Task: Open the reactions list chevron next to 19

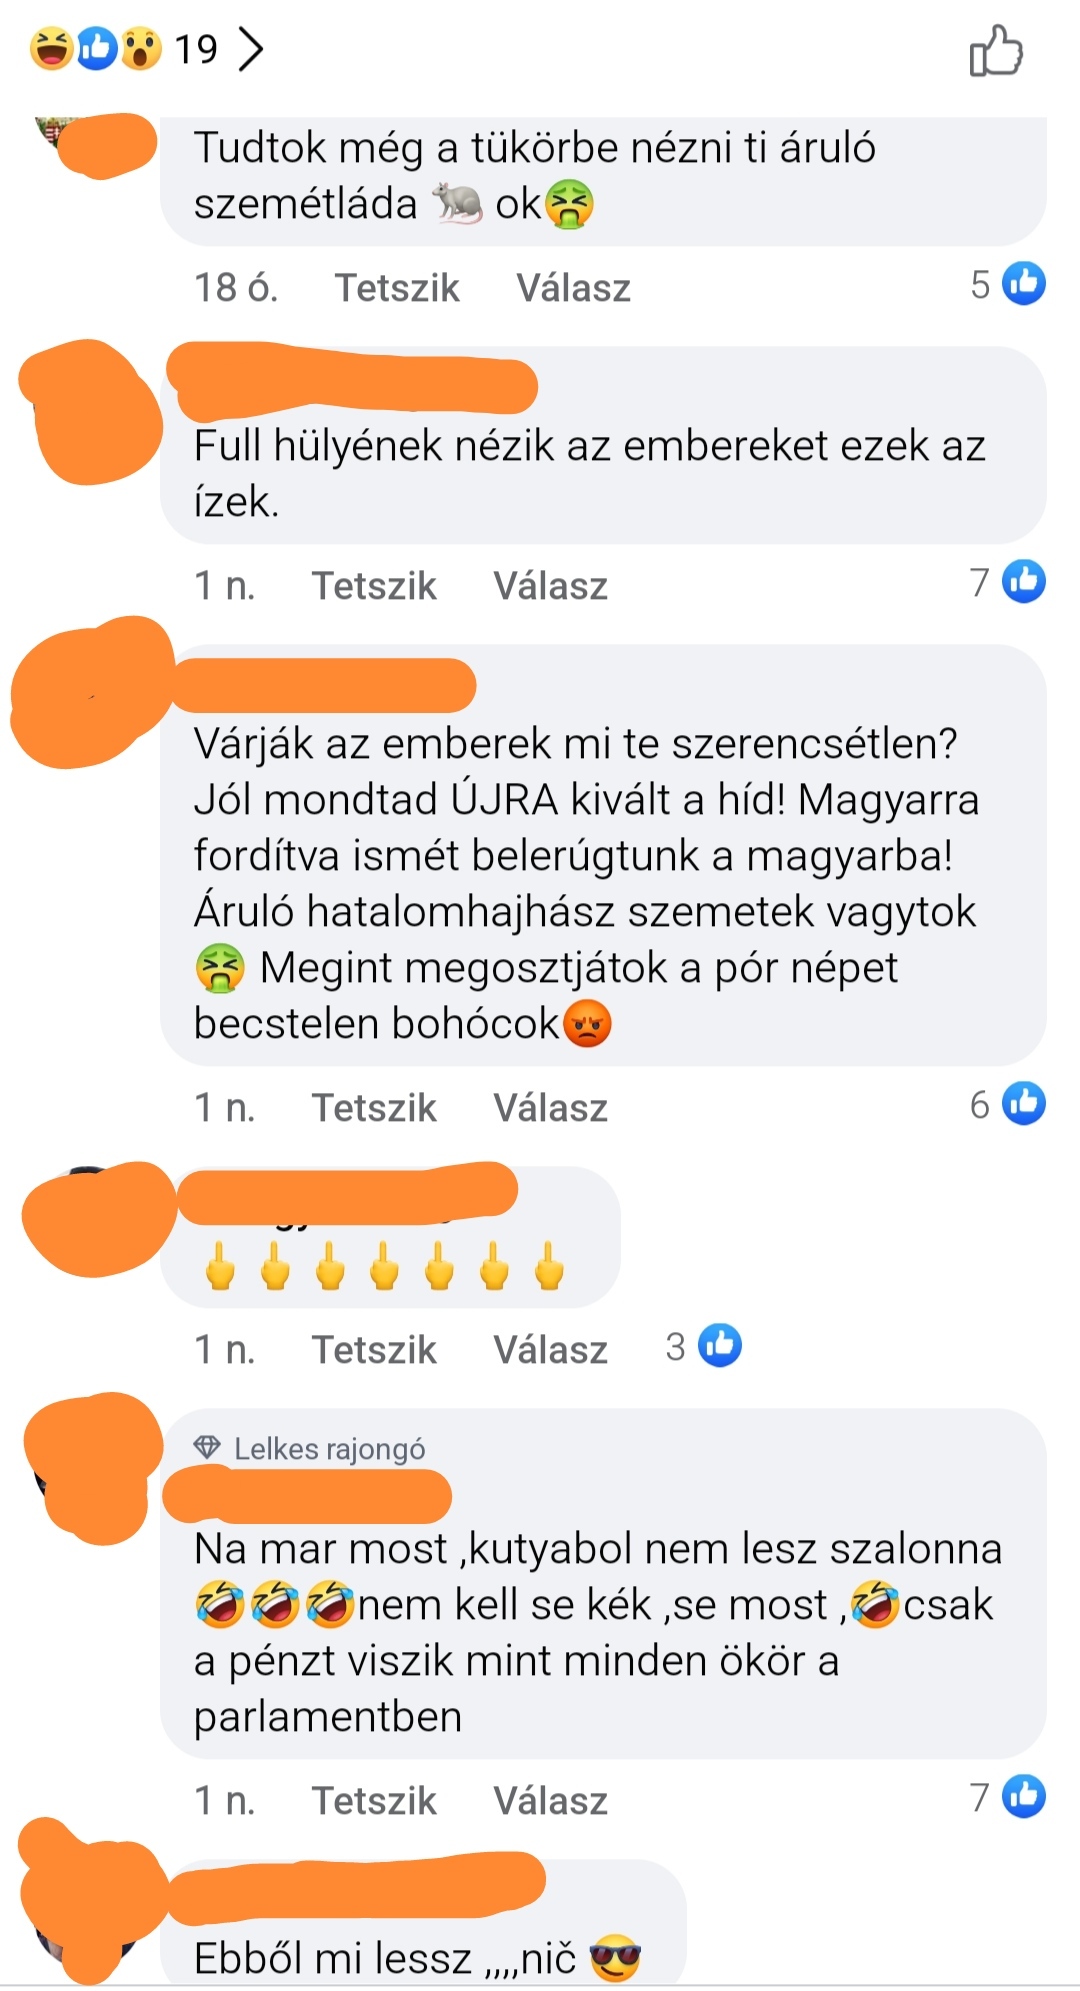Action: (x=251, y=48)
